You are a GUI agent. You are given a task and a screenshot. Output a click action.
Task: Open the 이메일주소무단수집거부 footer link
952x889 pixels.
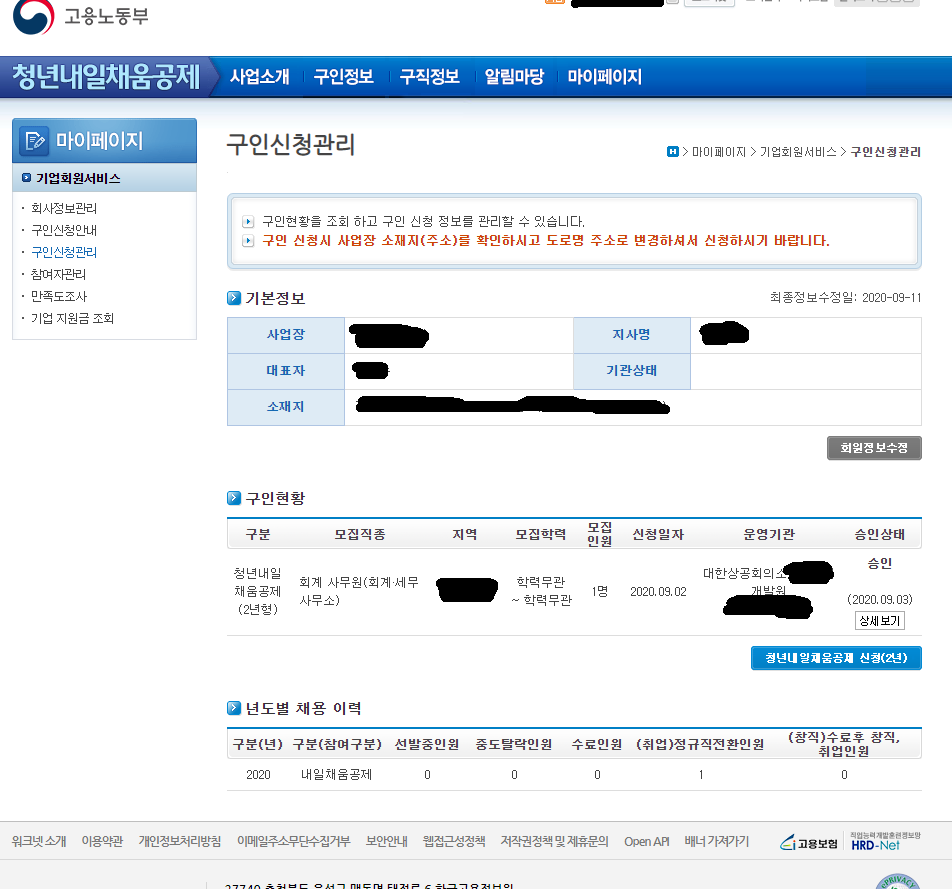[x=293, y=841]
